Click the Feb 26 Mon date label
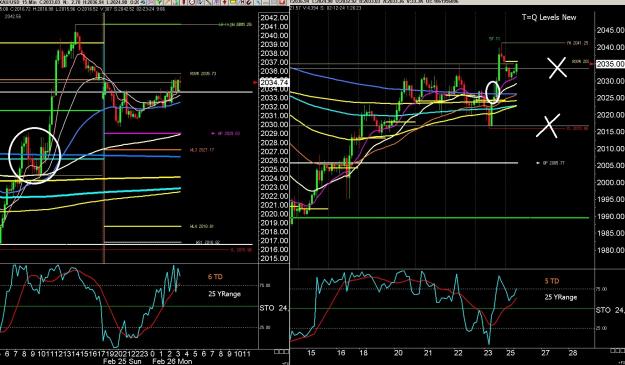The height and width of the screenshot is (365, 625). (172, 361)
